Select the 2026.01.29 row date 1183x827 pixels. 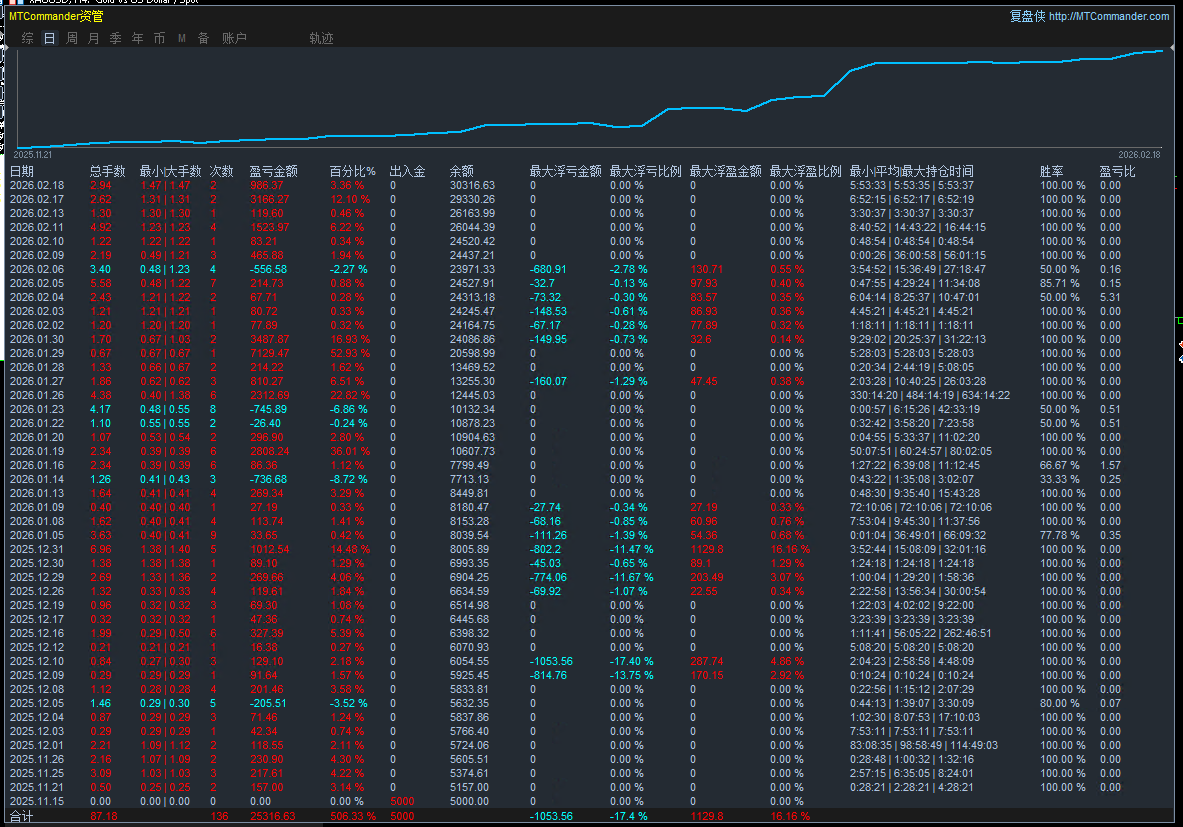click(37, 353)
